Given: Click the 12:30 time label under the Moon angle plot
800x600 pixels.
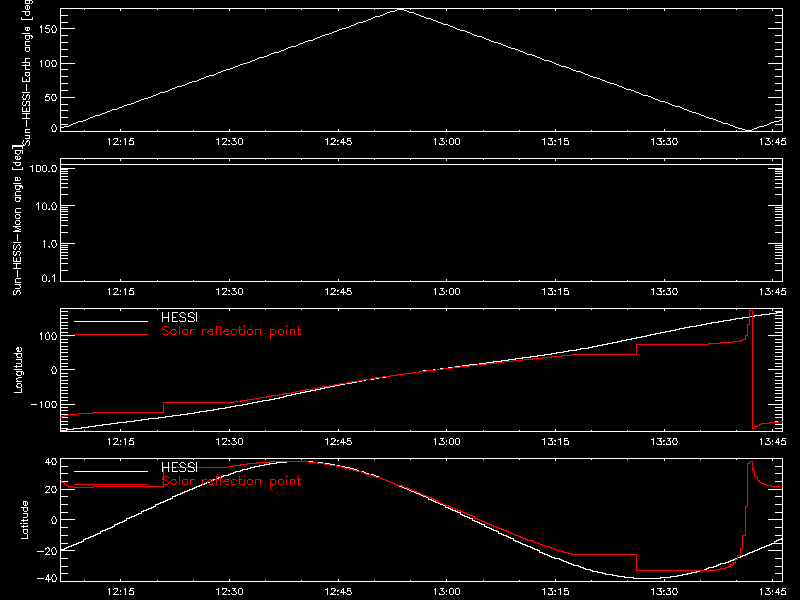Looking at the screenshot, I should [x=230, y=292].
